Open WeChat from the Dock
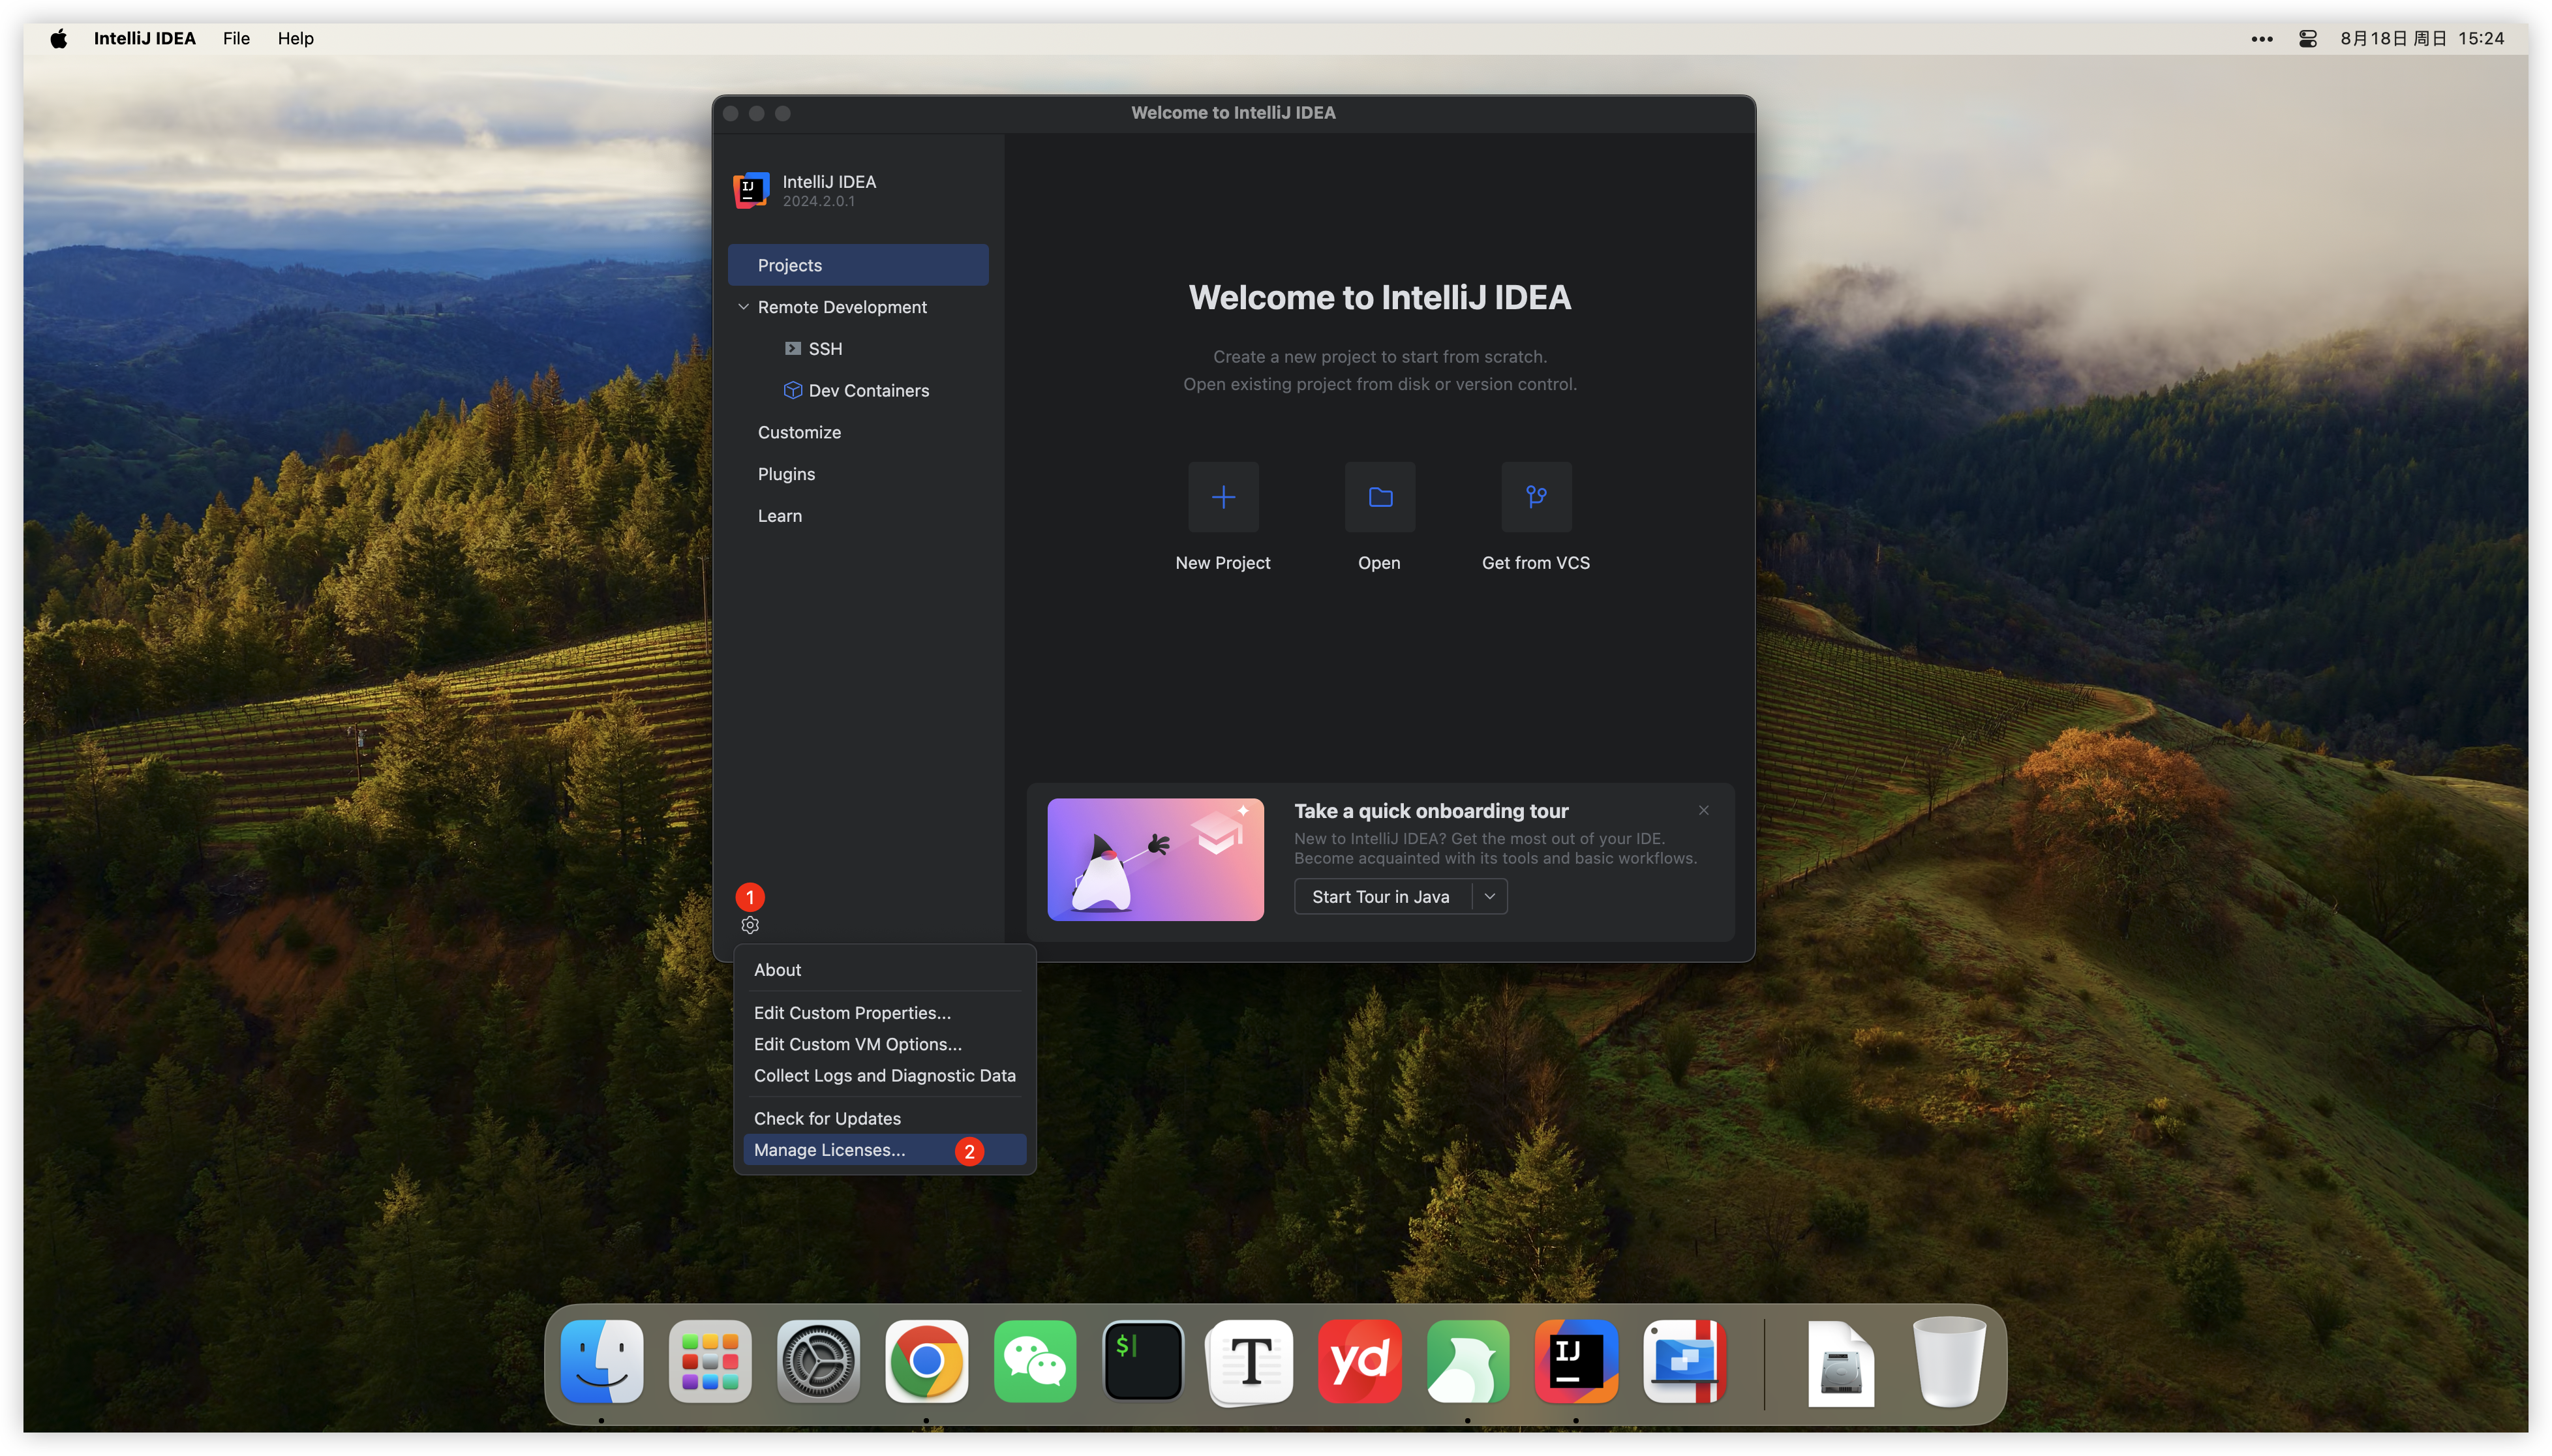This screenshot has width=2552, height=1456. [1035, 1361]
